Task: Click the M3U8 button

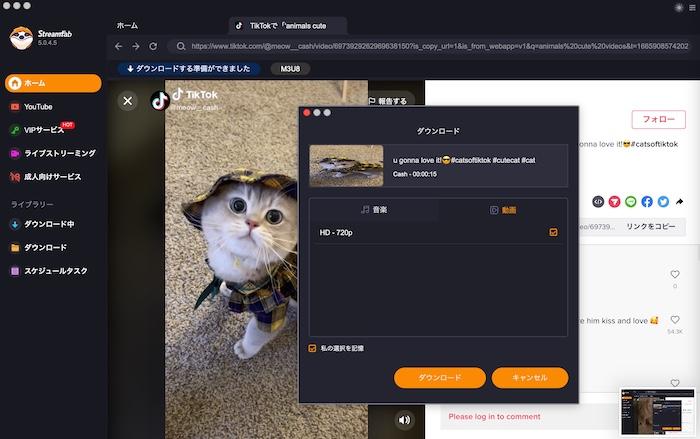Action: point(290,69)
